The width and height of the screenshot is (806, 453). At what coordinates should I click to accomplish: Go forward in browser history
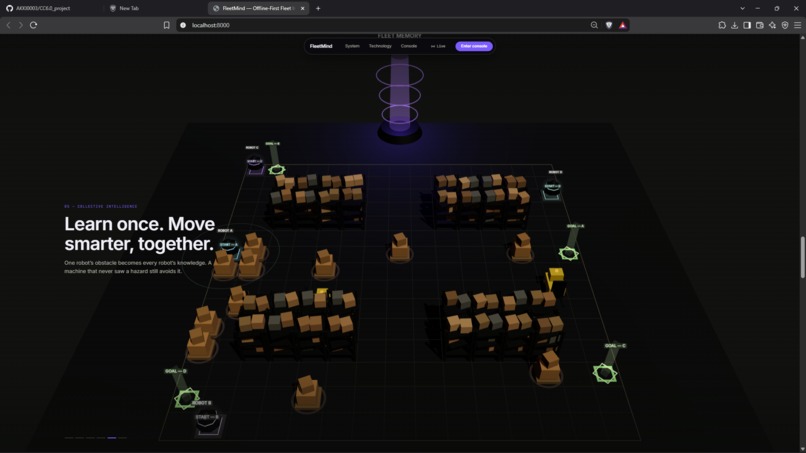tap(21, 25)
